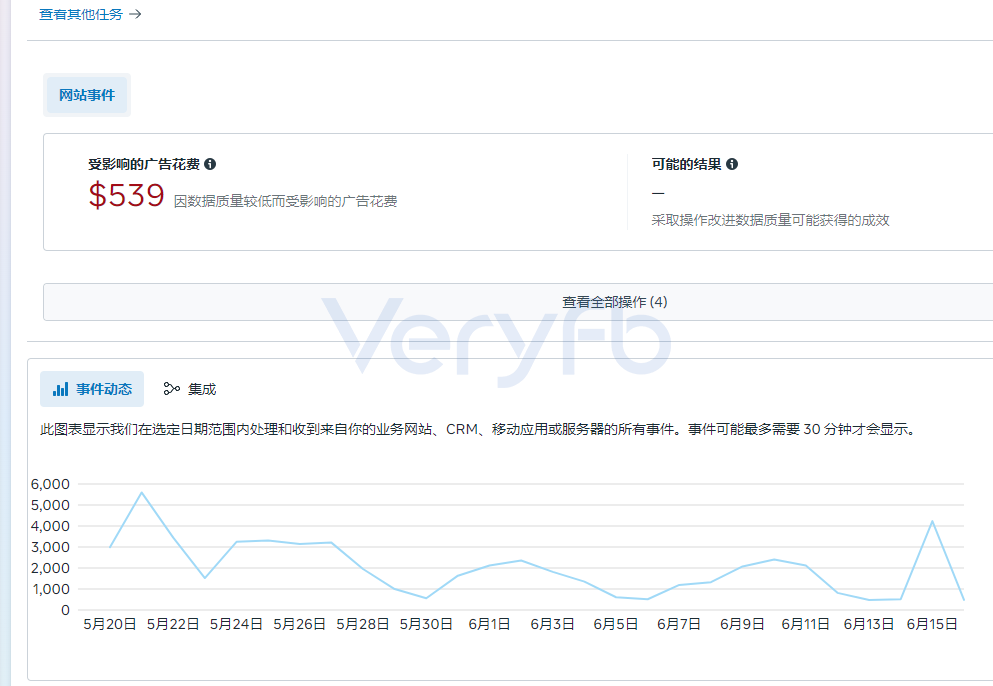
Task: Click the 5月22日 date label
Action: 174,625
